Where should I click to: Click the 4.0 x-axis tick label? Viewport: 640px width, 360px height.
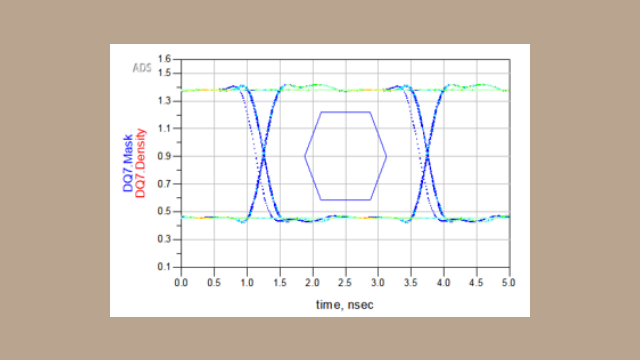click(x=444, y=283)
